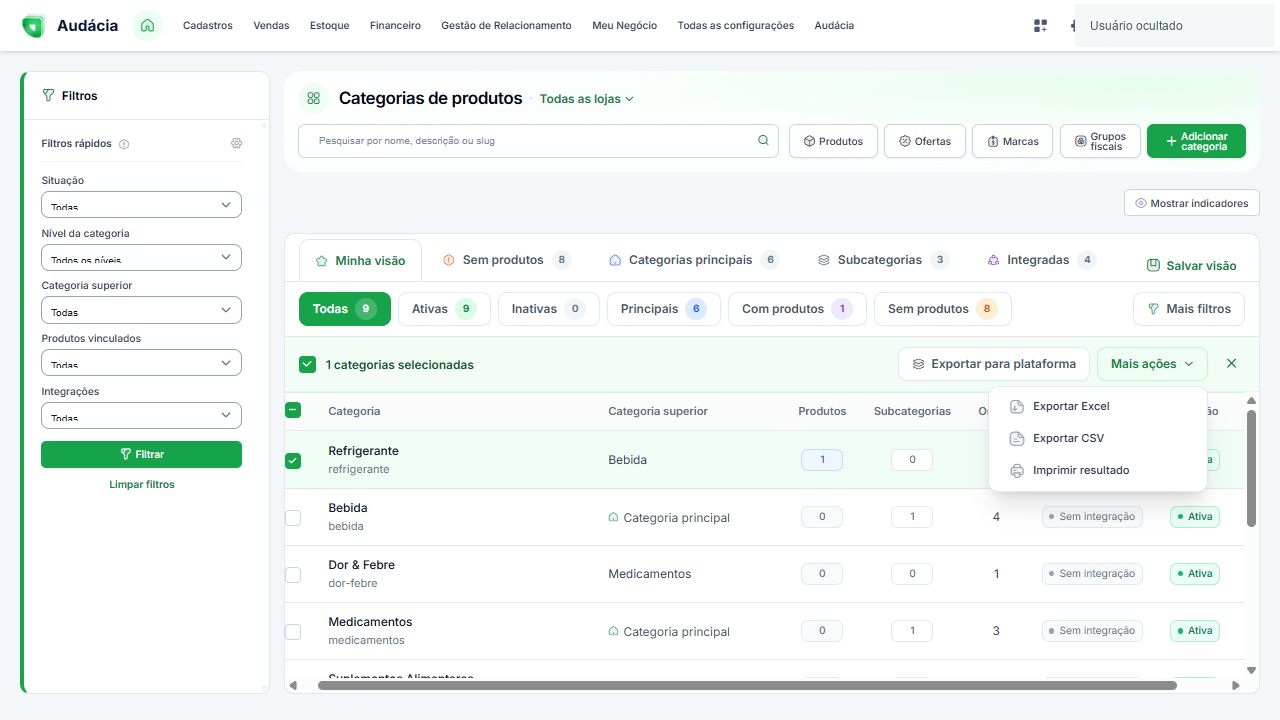Check the Dor & Febre row checkbox

pos(293,575)
